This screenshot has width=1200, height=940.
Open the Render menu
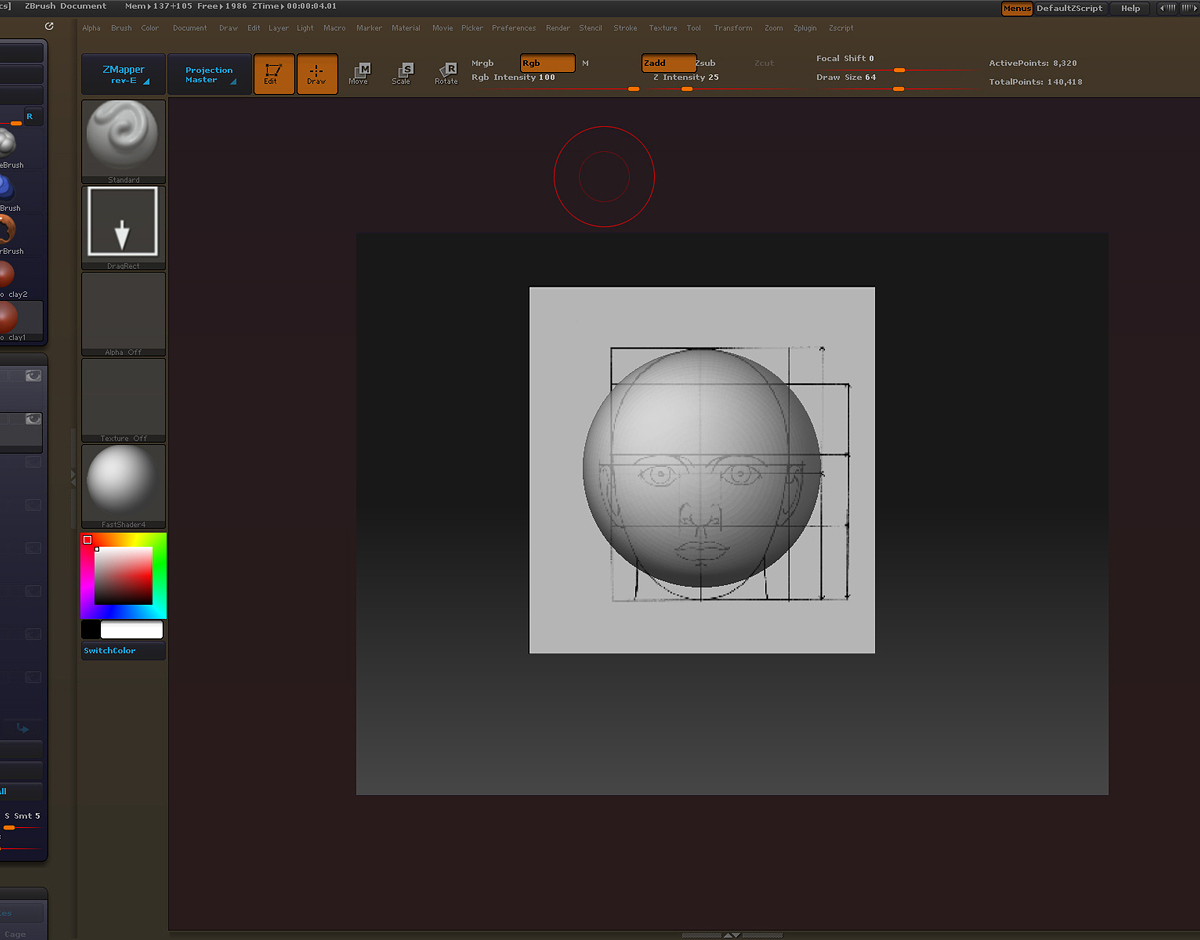pyautogui.click(x=558, y=28)
